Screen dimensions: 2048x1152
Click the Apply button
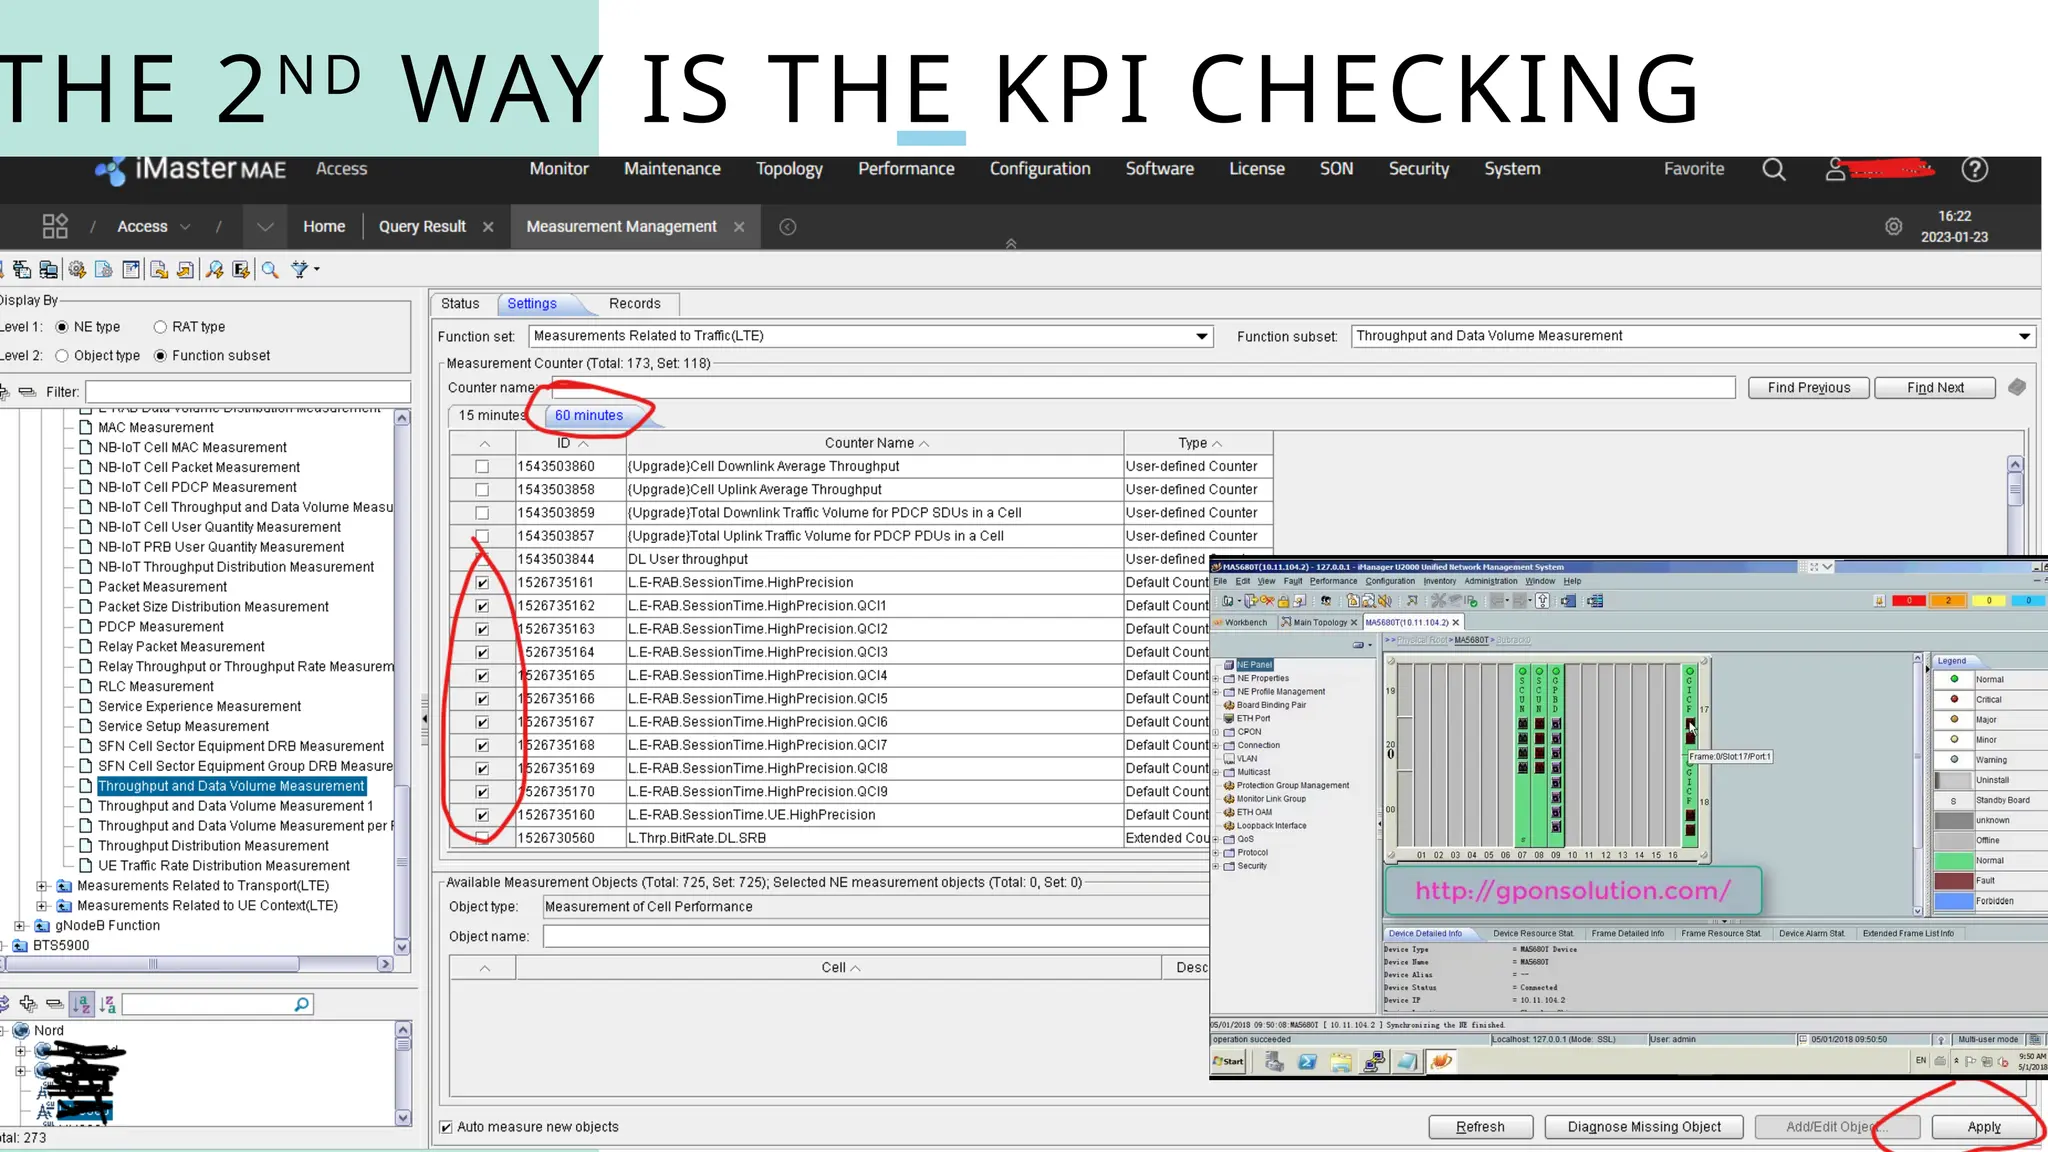tap(1984, 1127)
